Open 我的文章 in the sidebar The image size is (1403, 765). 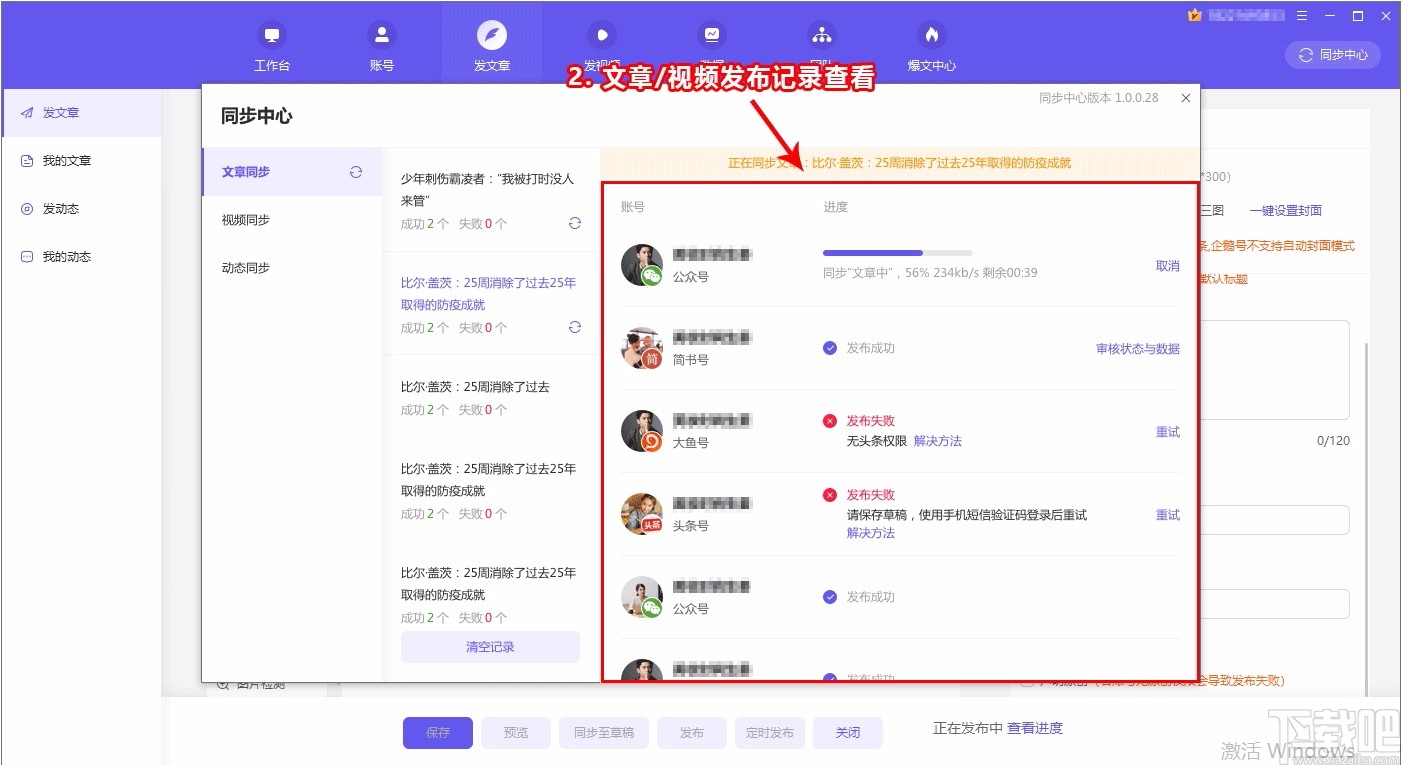(x=66, y=160)
